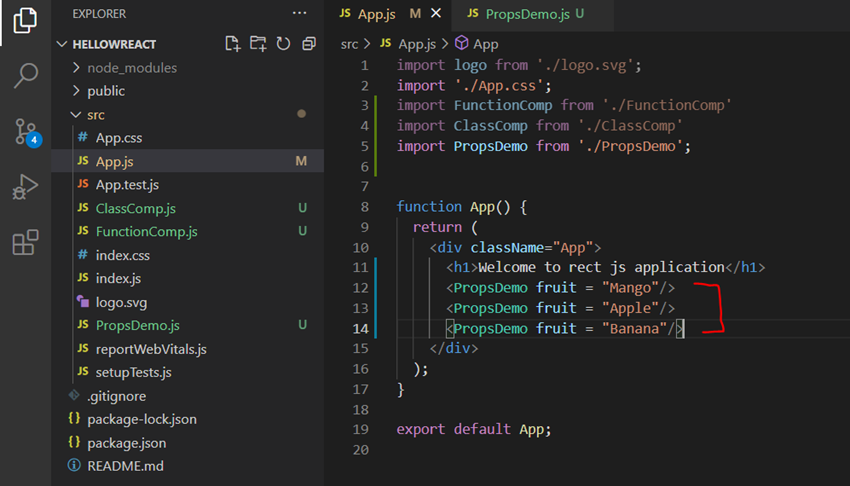The width and height of the screenshot is (850, 486).
Task: Switch to the PropsDemo.js tab
Action: (x=533, y=14)
